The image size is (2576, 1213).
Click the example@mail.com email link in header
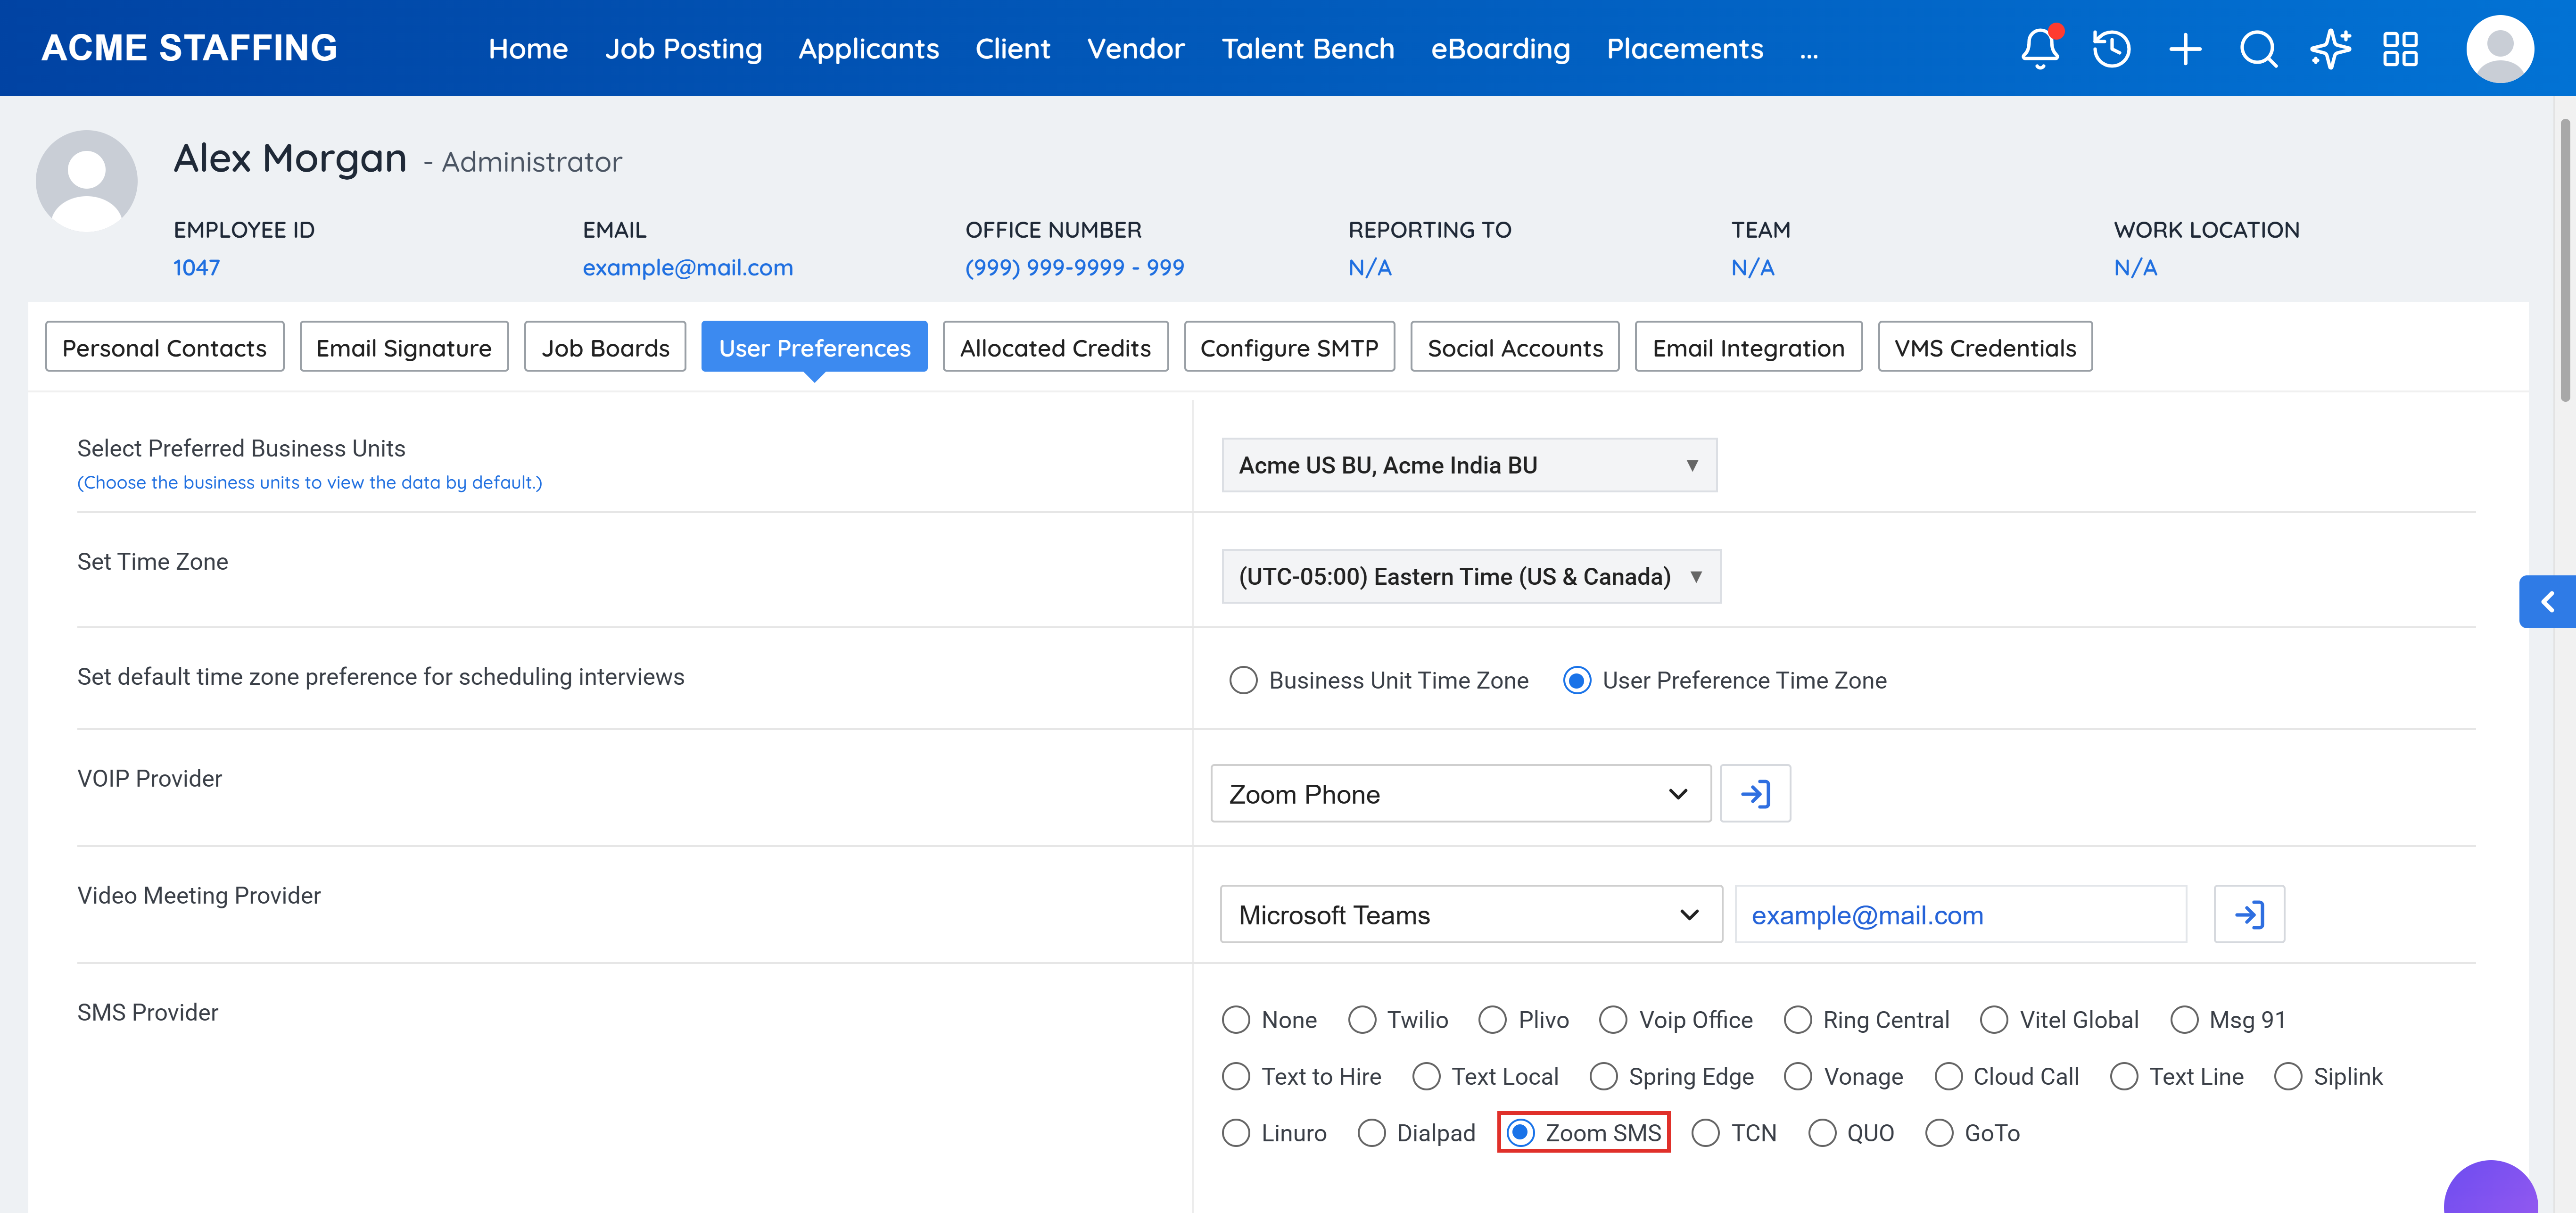click(x=688, y=268)
